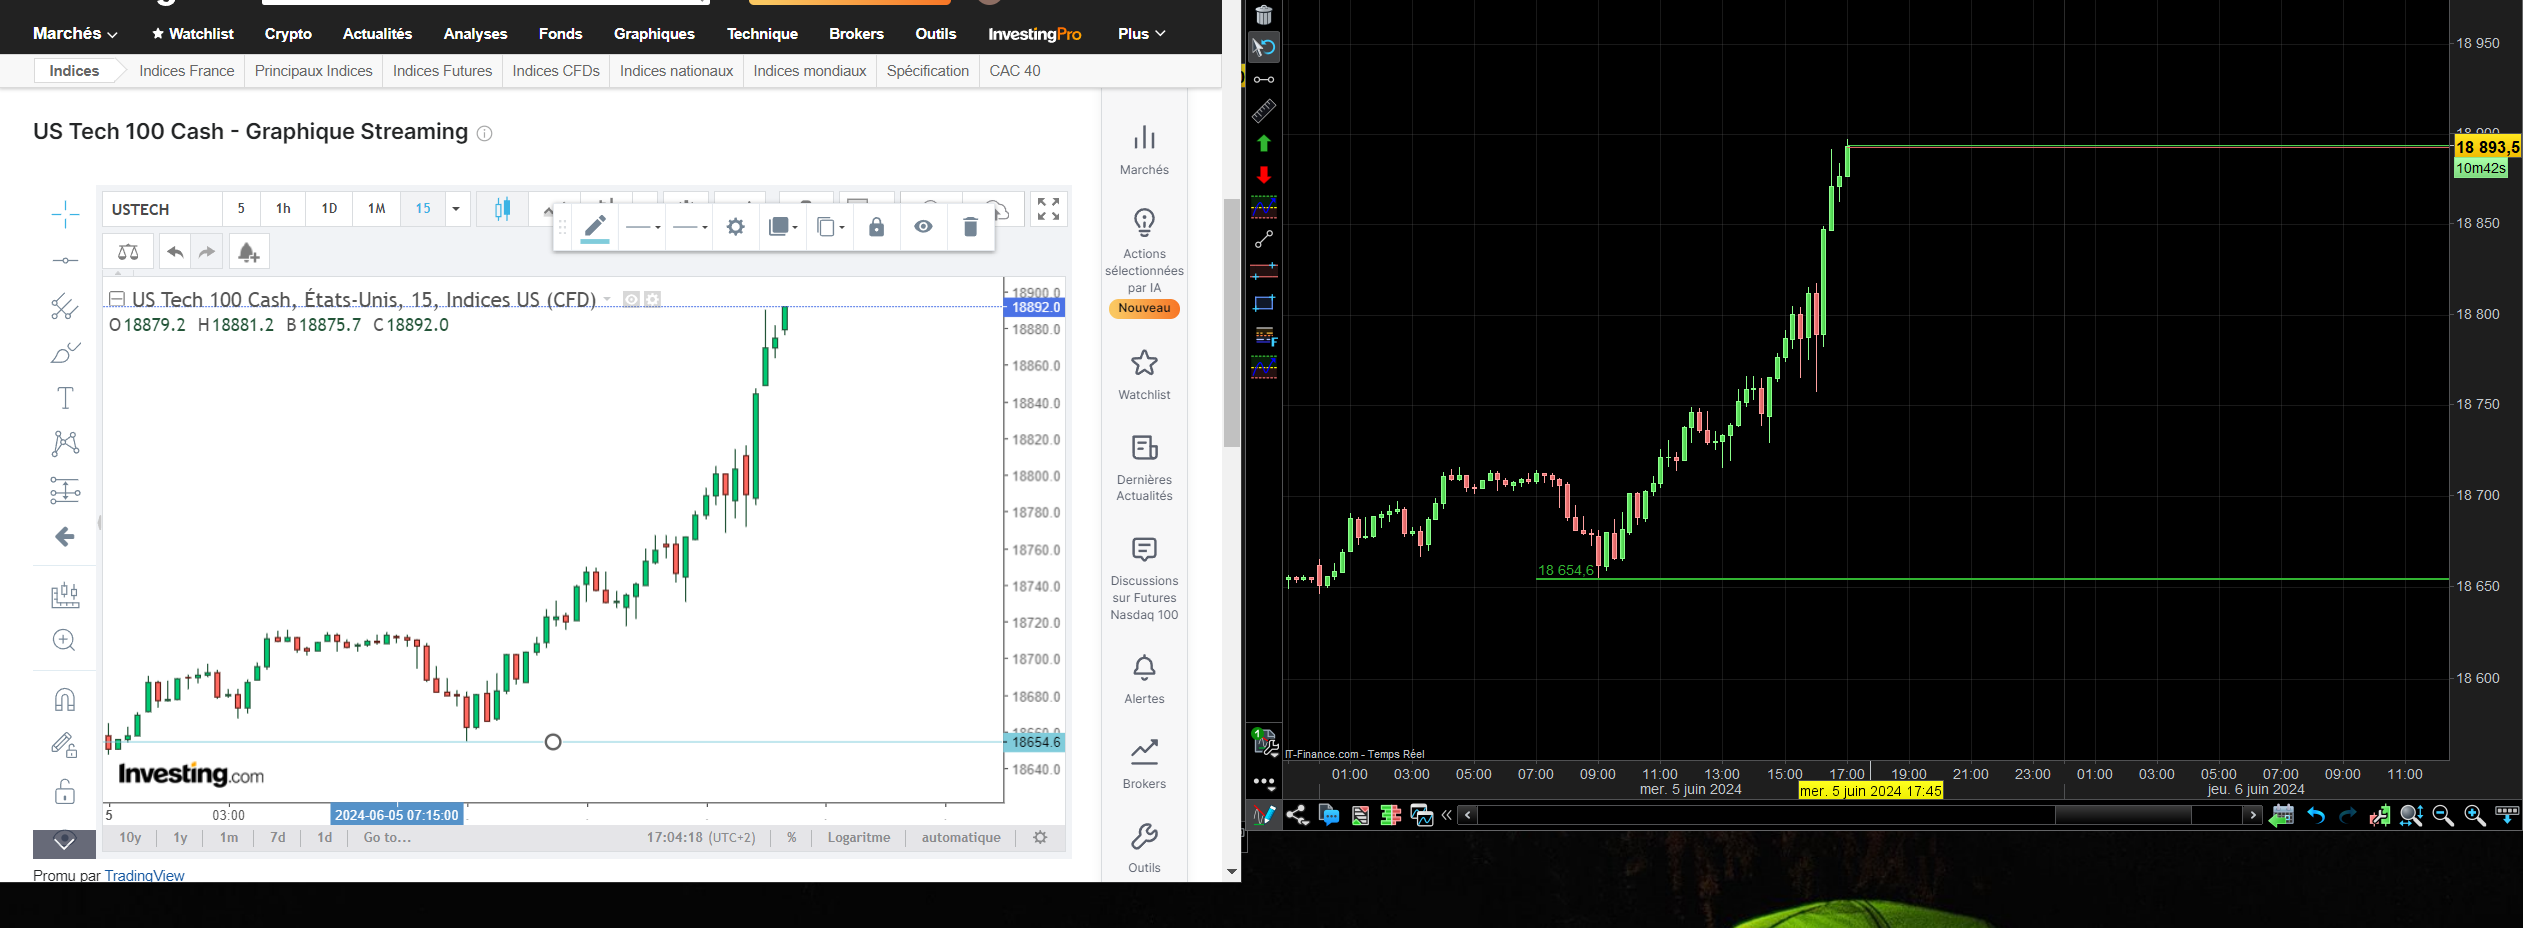
Task: Toggle fullscreen mode of the chart
Action: coord(1048,208)
